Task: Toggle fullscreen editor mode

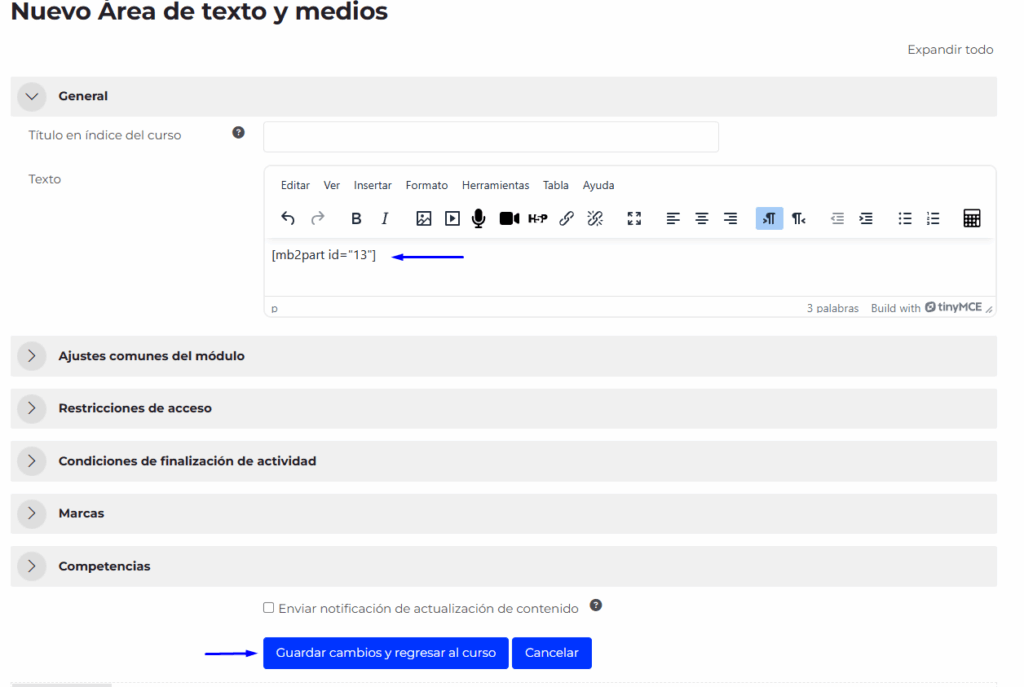Action: coord(634,218)
